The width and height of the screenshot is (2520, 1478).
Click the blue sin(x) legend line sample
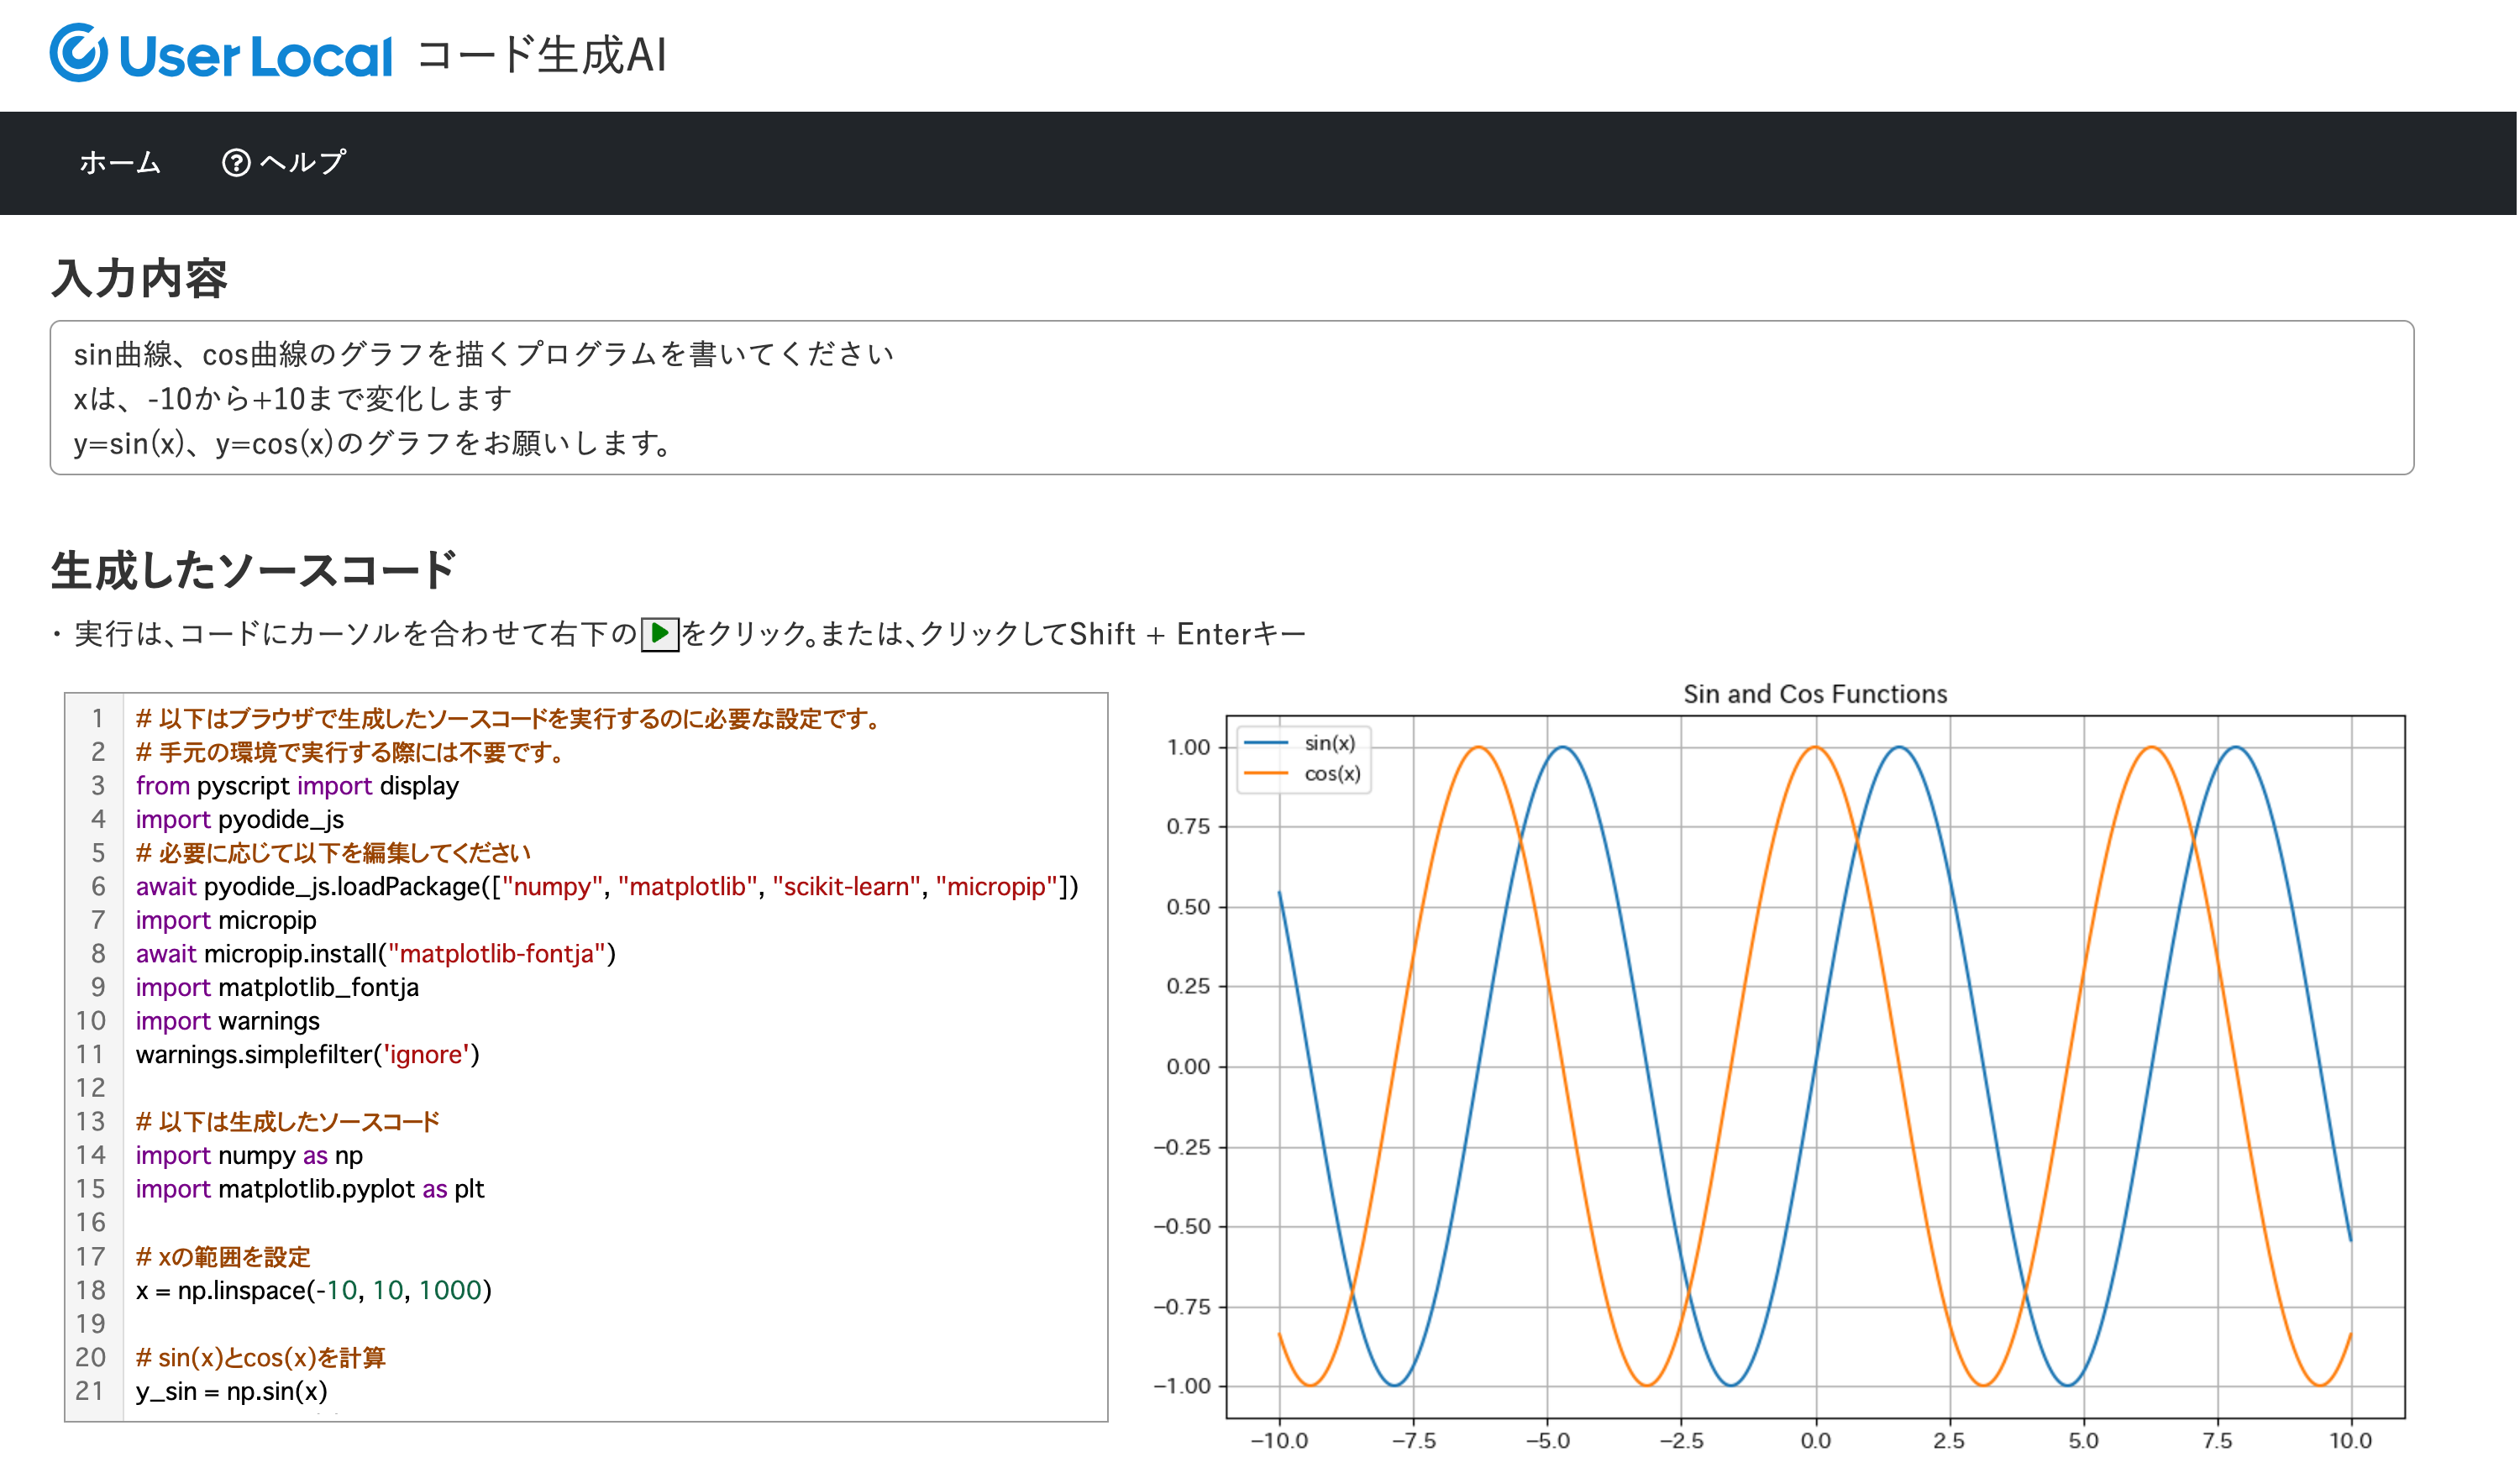(x=1266, y=743)
